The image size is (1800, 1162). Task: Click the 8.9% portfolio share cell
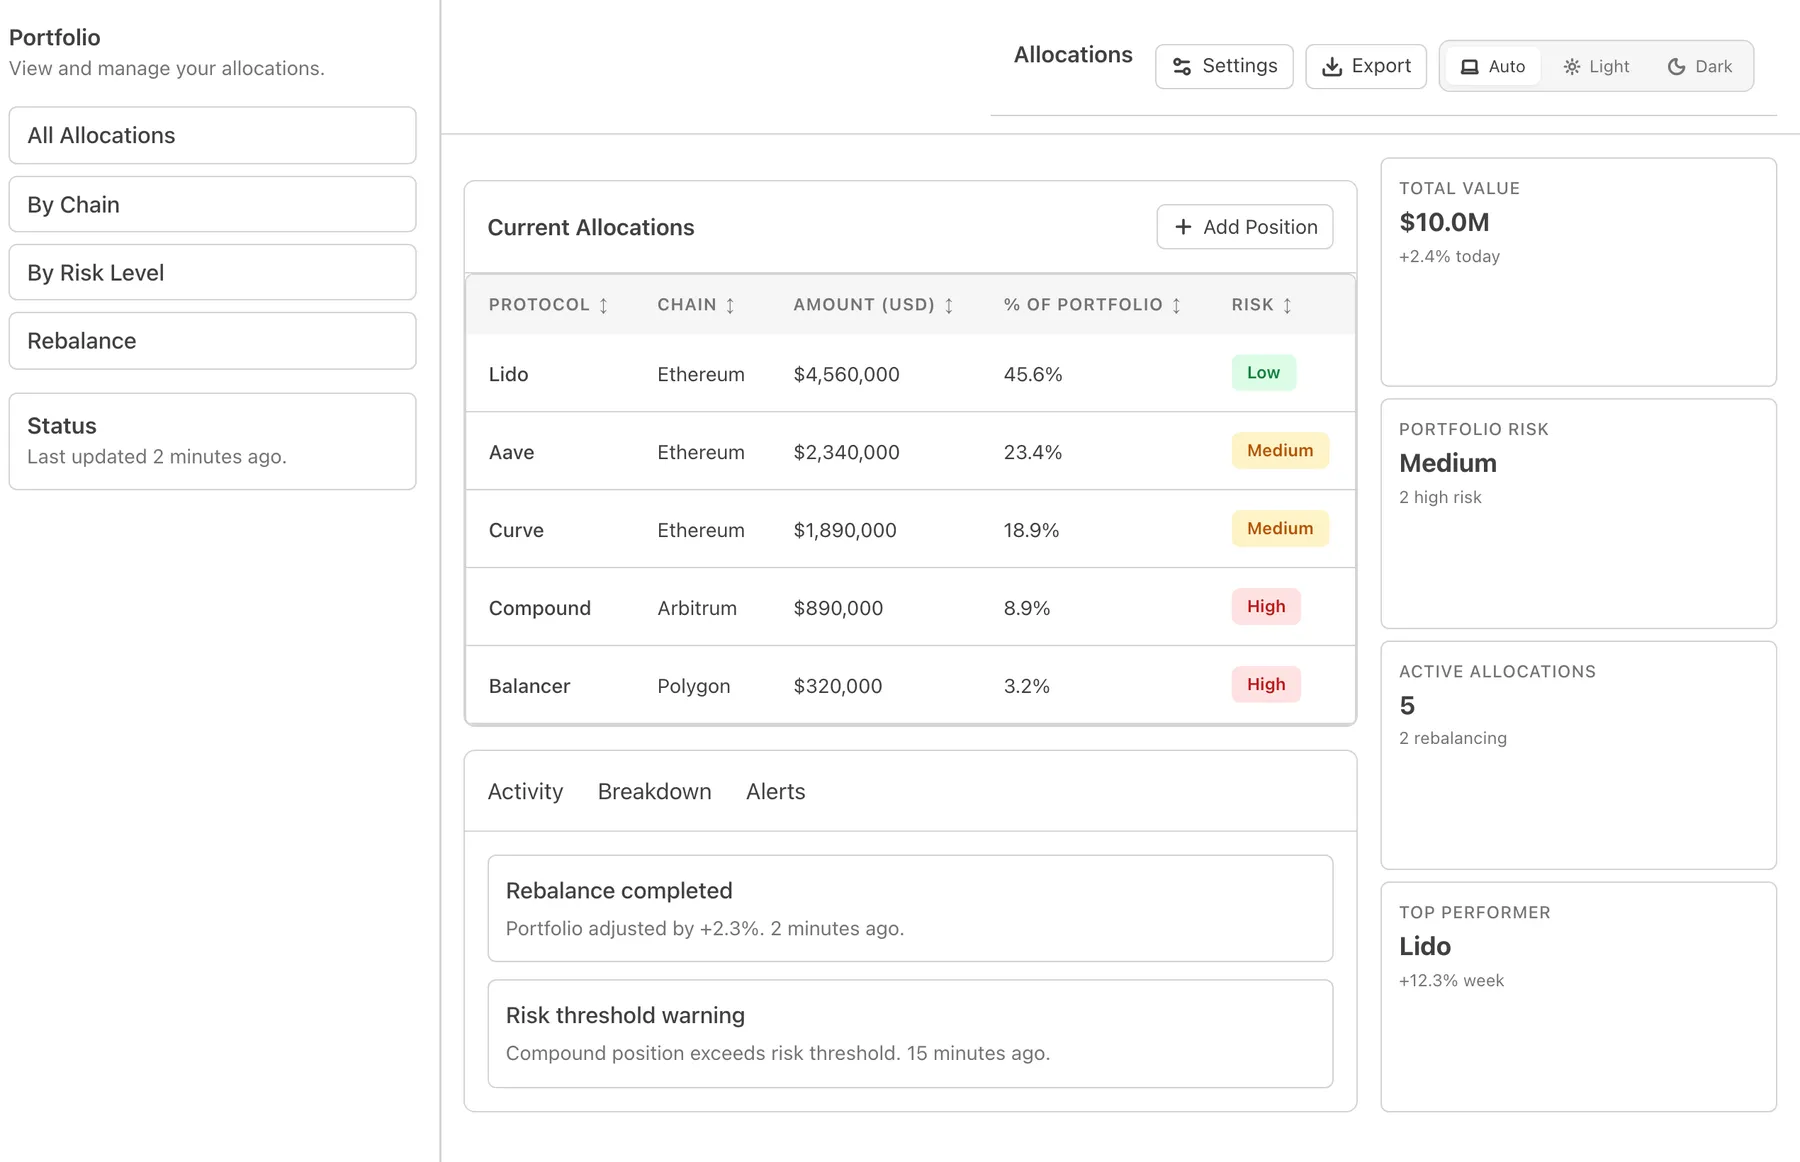pos(1027,608)
